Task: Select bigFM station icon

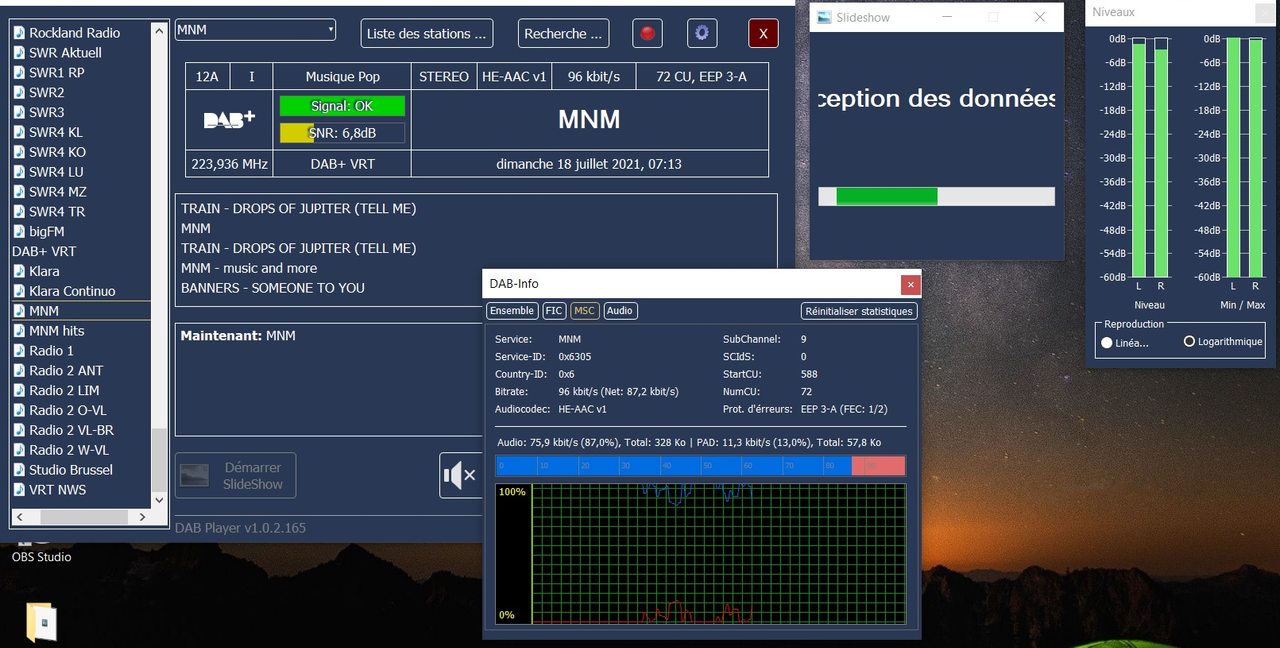Action: 19,232
